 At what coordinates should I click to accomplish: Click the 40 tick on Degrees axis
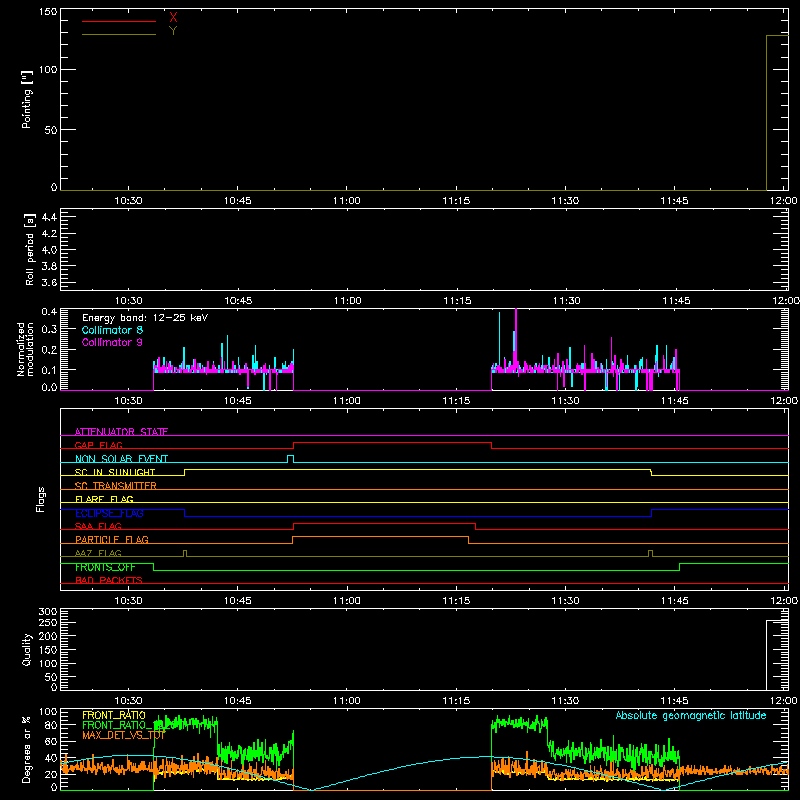pos(51,758)
